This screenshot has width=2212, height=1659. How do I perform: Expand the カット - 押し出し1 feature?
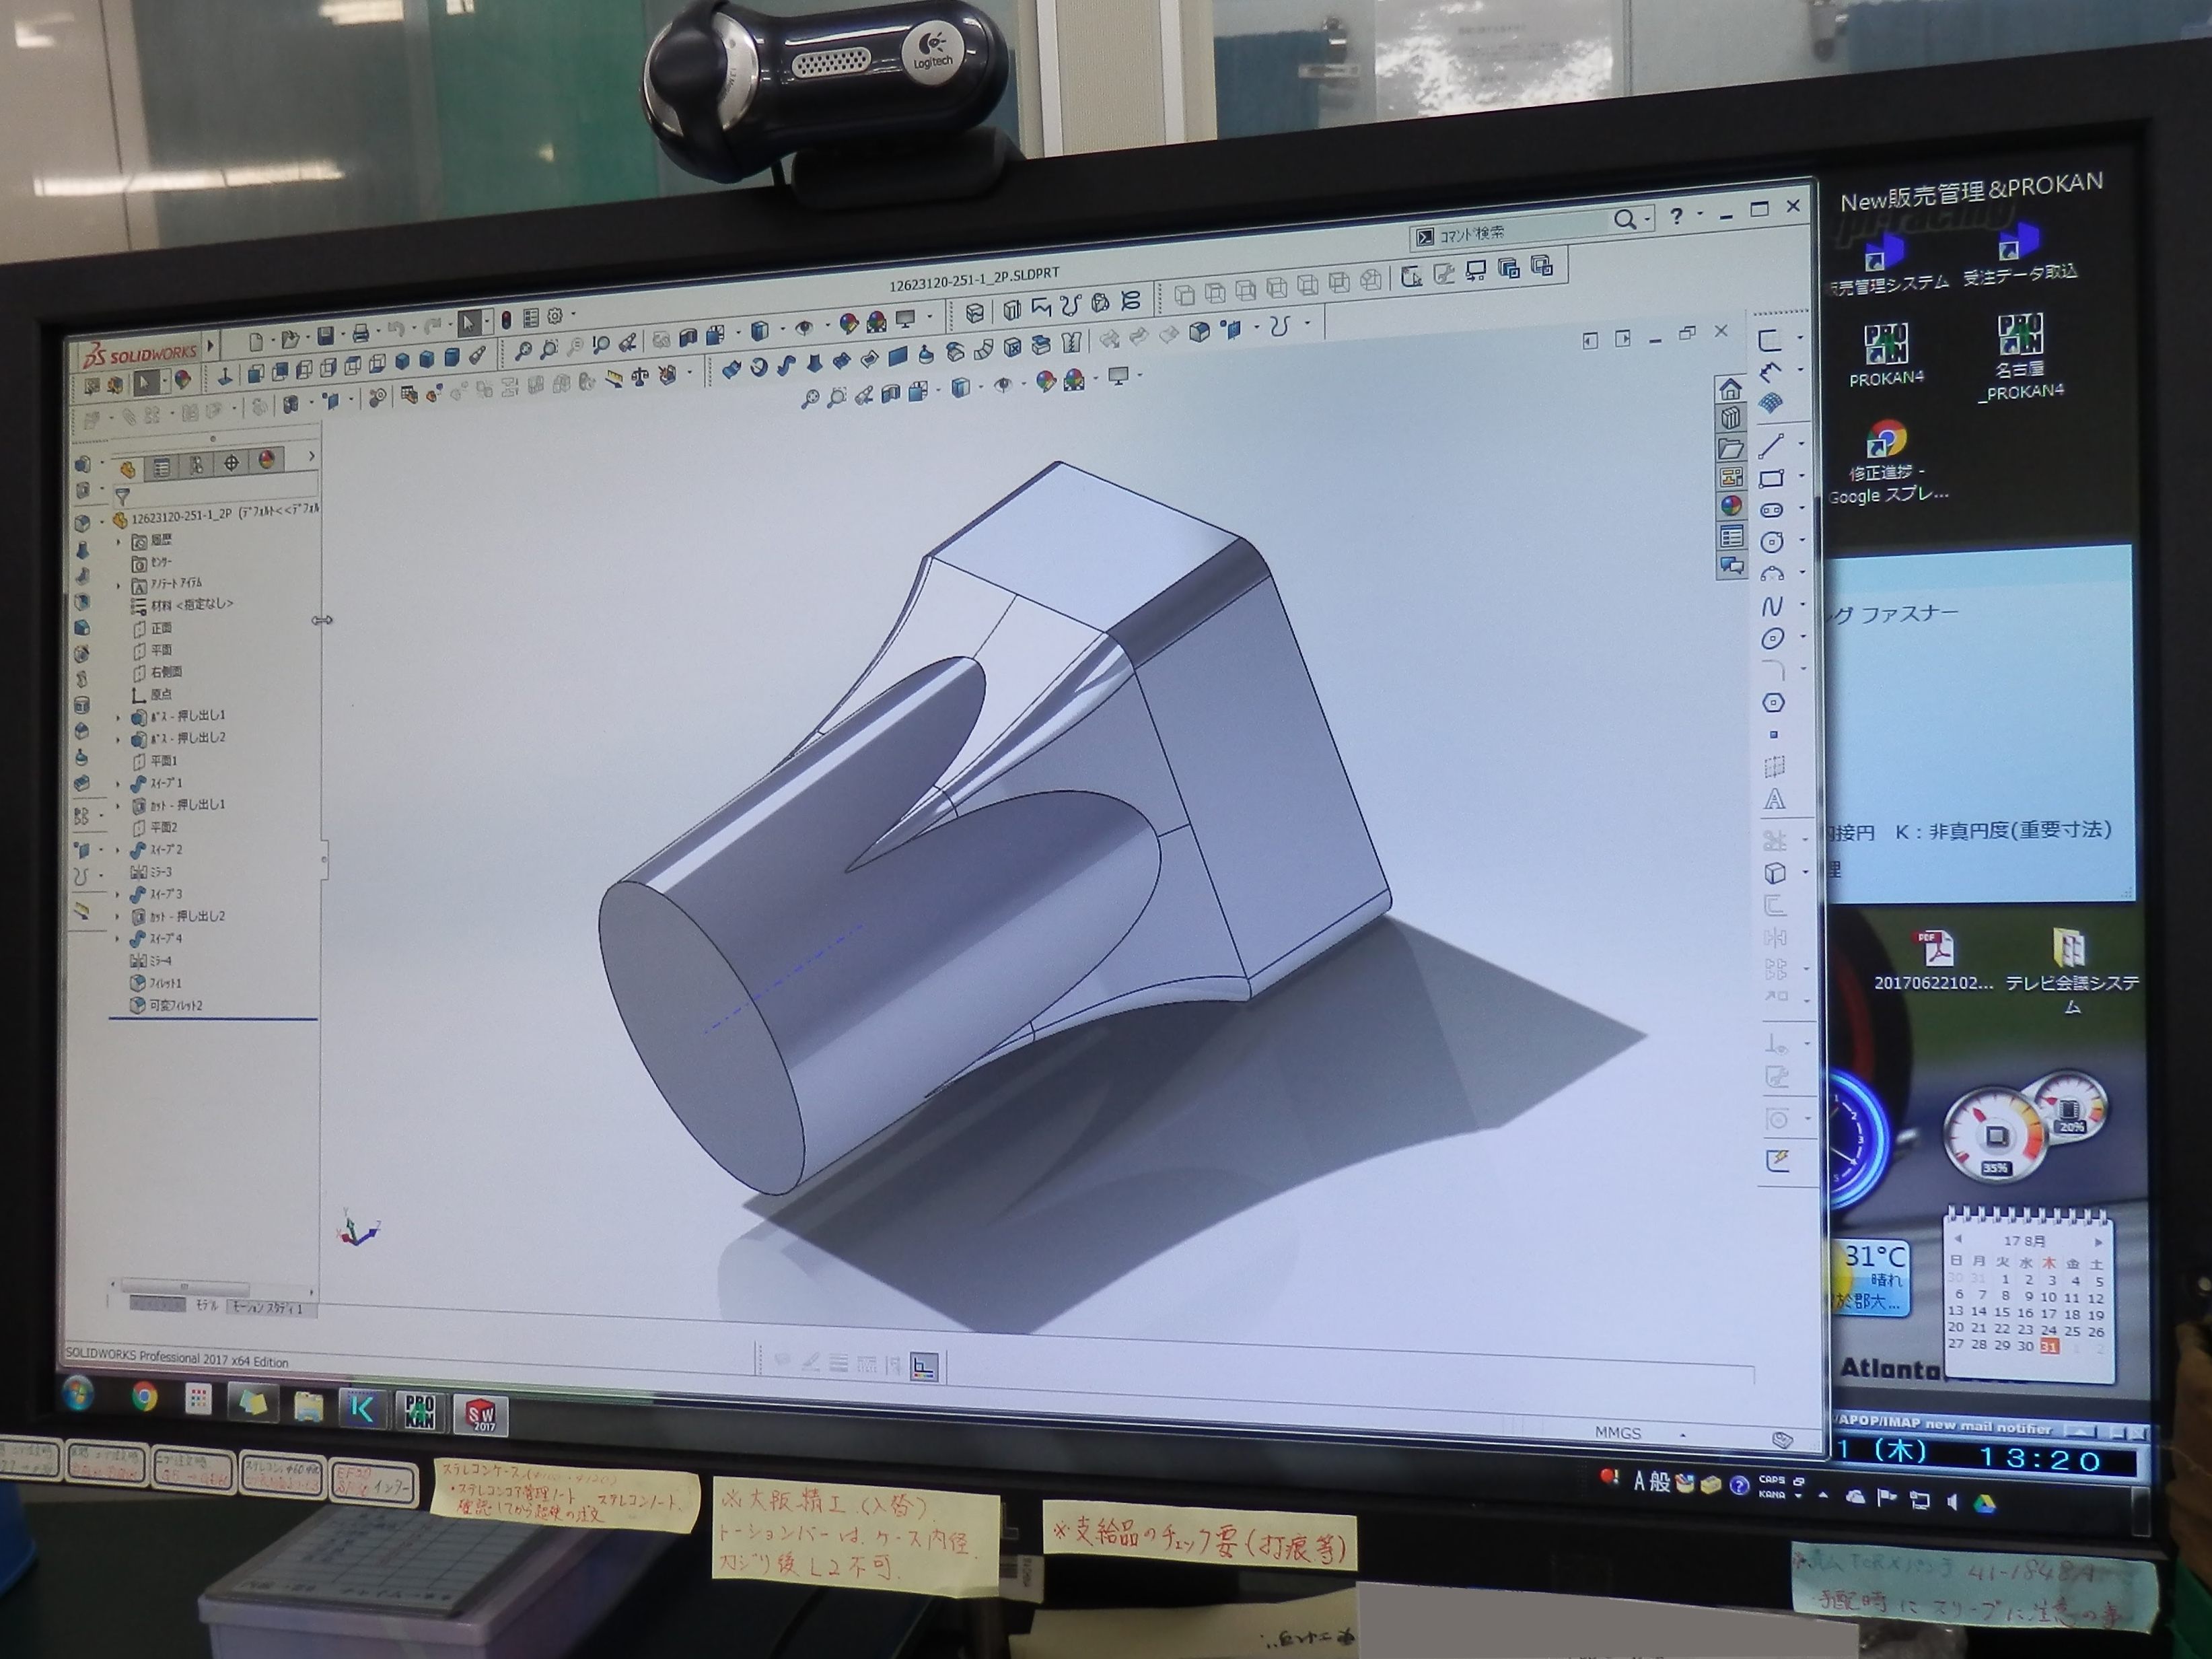point(118,806)
